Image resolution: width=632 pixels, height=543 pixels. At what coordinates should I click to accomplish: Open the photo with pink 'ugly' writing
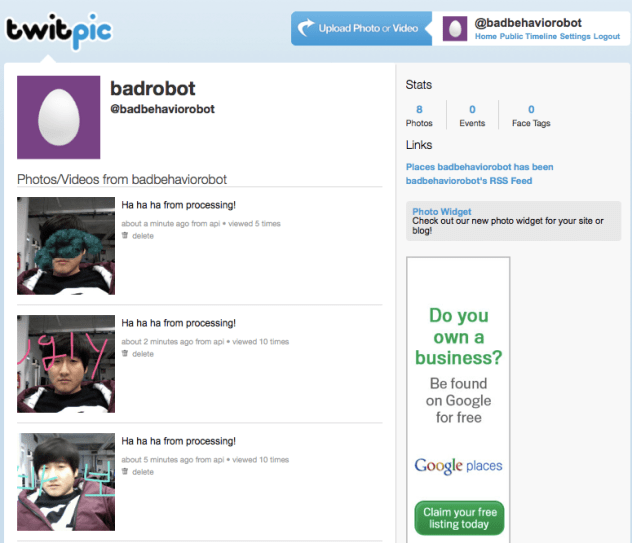[66, 364]
